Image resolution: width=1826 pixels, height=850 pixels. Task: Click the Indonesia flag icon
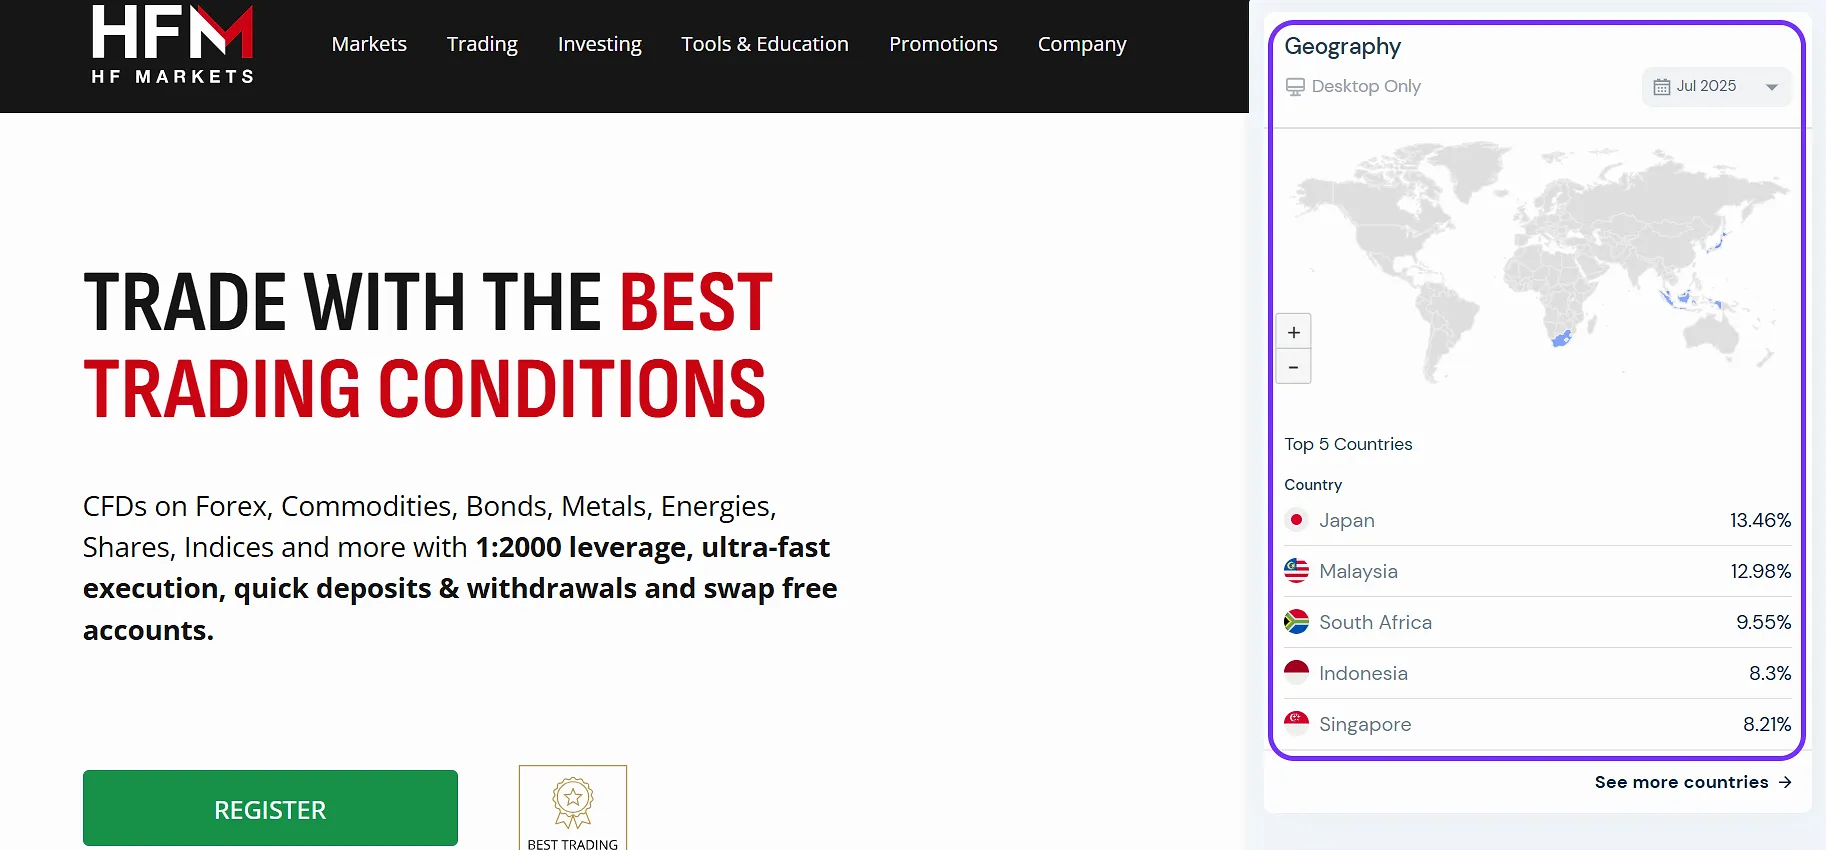1296,673
